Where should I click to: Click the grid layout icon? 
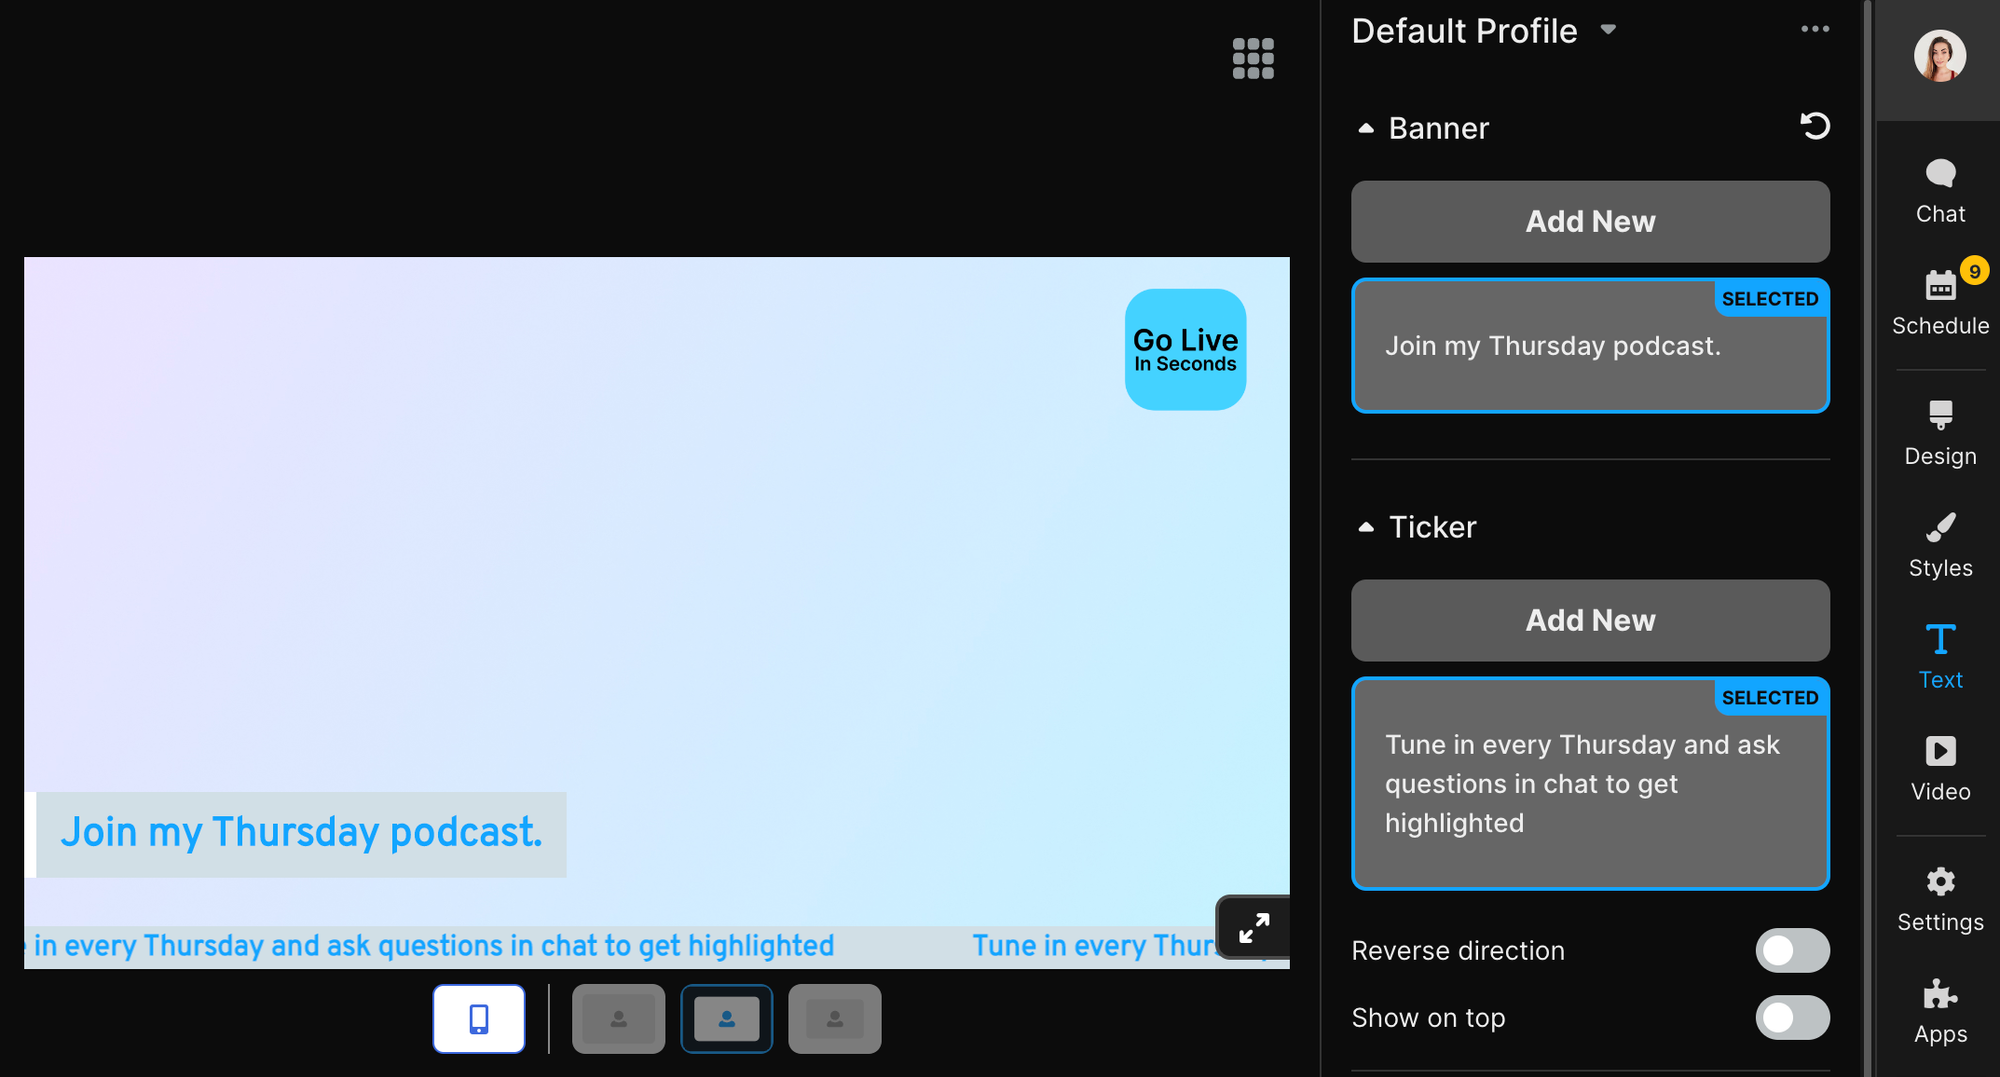[x=1253, y=59]
